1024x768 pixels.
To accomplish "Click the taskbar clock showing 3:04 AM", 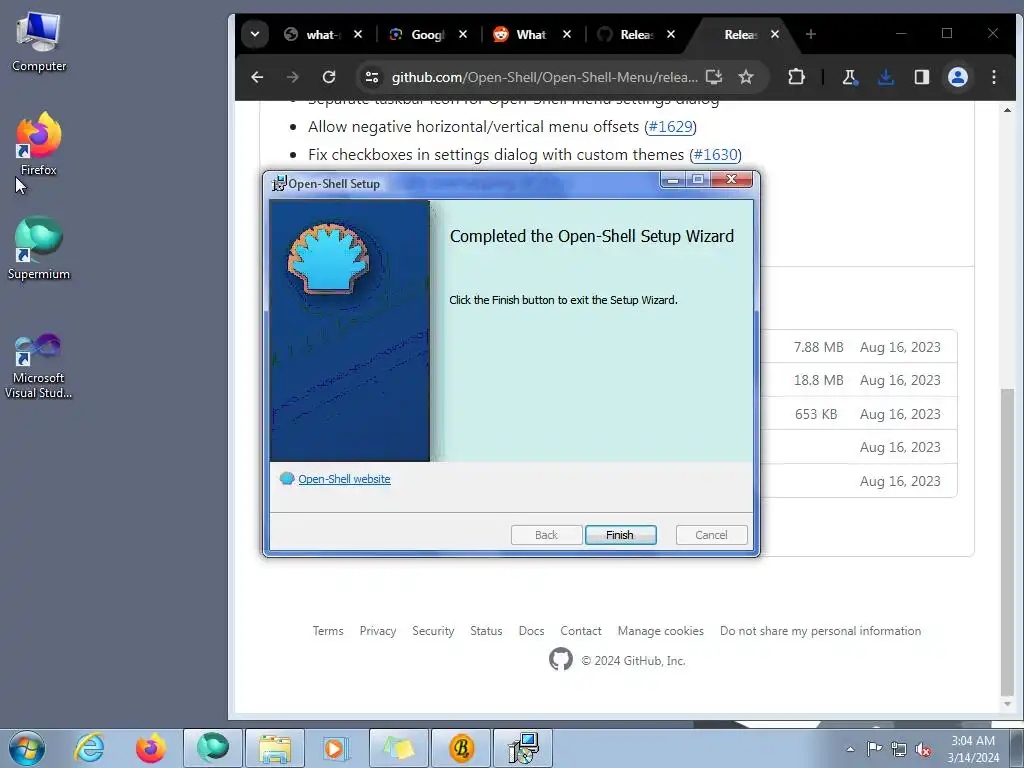I will click(973, 749).
